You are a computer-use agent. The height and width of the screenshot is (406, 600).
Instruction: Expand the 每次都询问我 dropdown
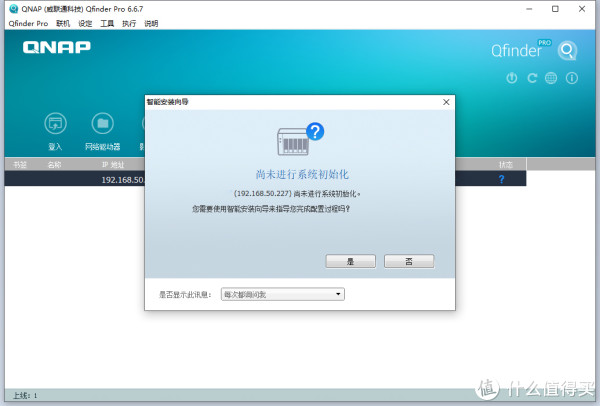(281, 294)
